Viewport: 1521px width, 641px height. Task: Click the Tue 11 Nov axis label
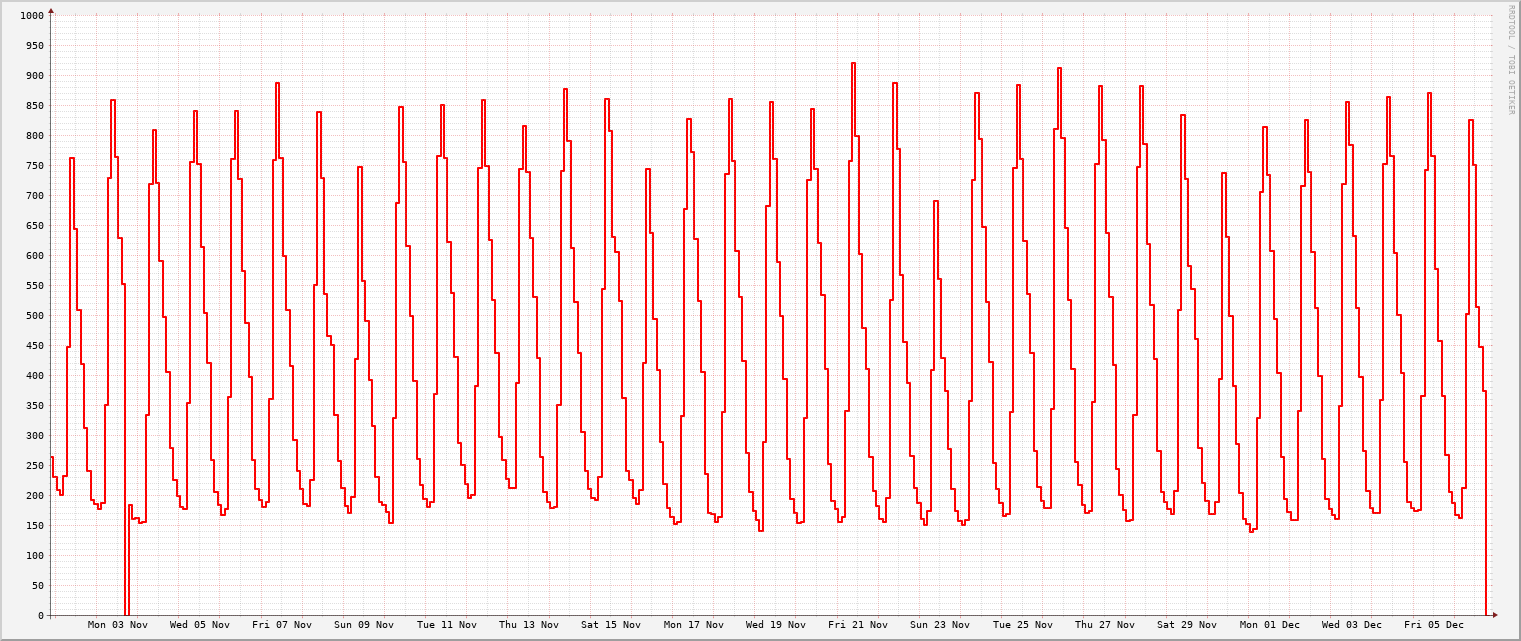tap(448, 624)
